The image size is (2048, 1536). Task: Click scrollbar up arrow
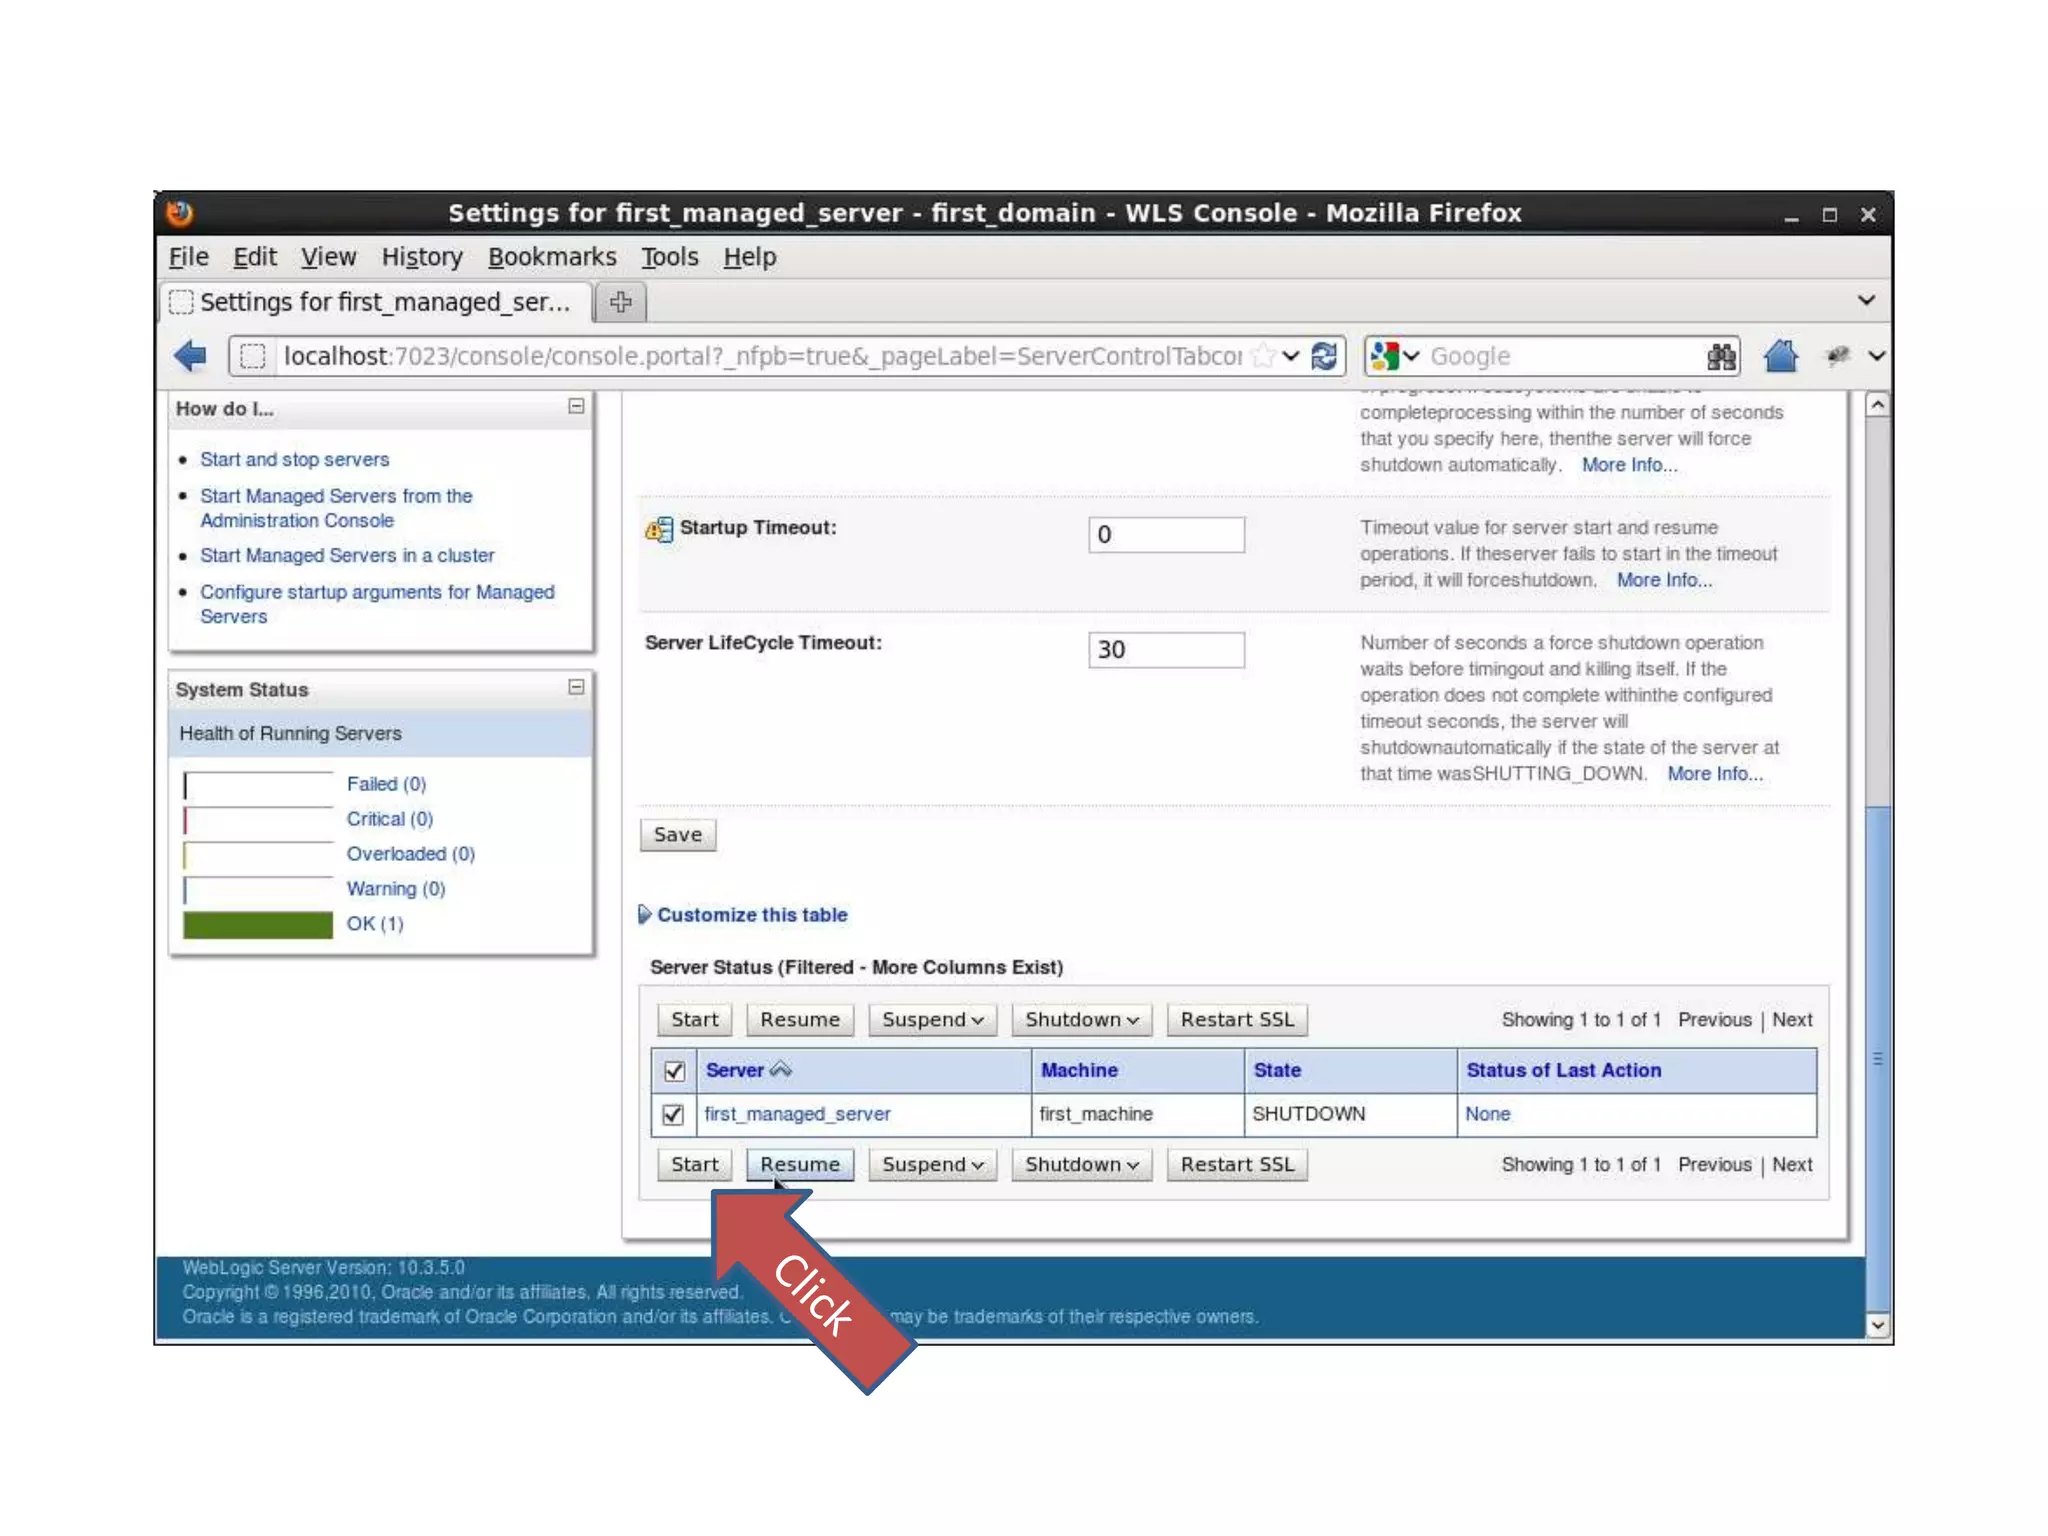(1877, 405)
